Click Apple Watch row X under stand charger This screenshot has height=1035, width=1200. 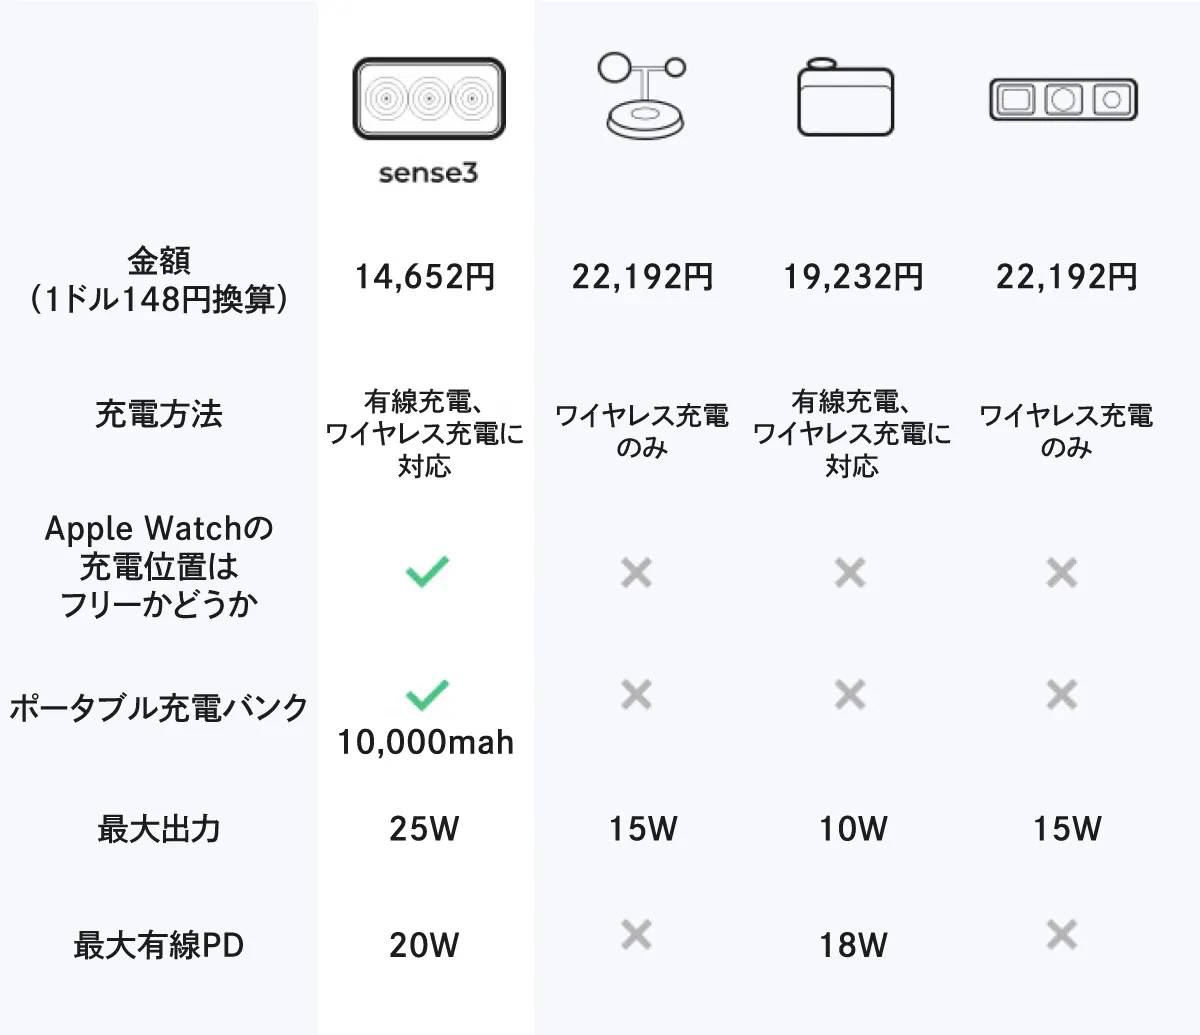tap(636, 573)
